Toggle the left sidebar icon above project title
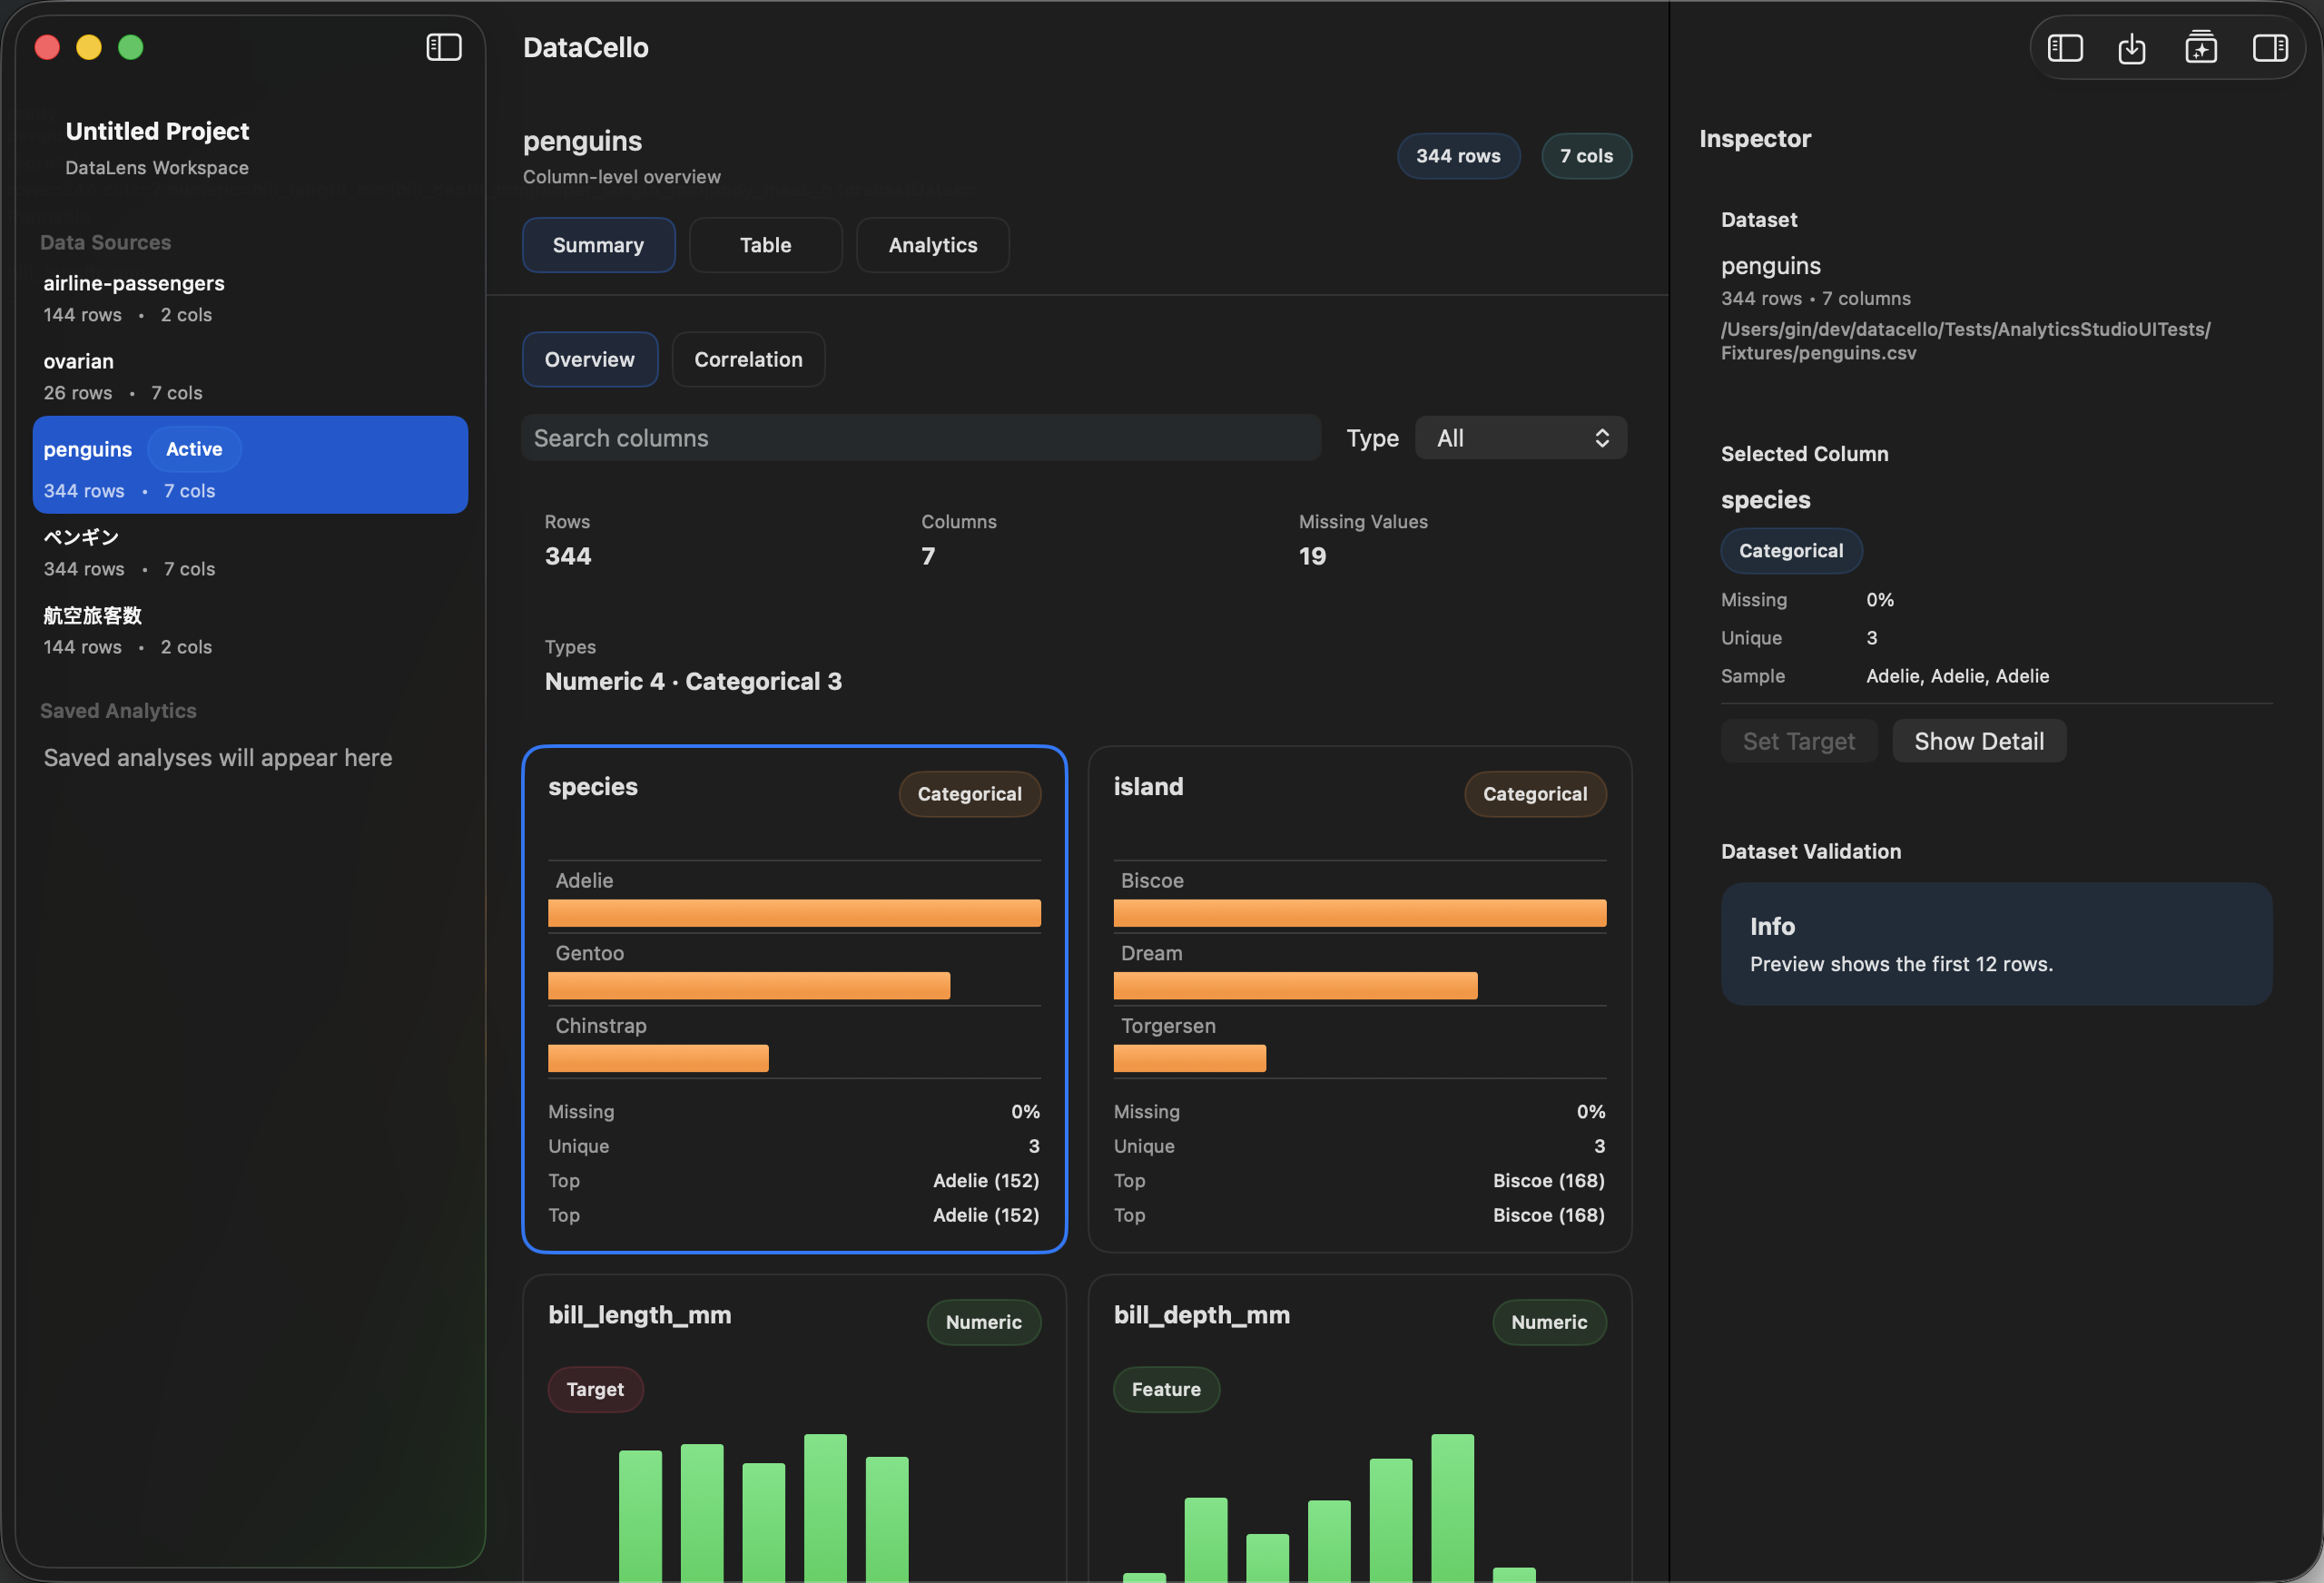This screenshot has height=1583, width=2324. pos(443,47)
